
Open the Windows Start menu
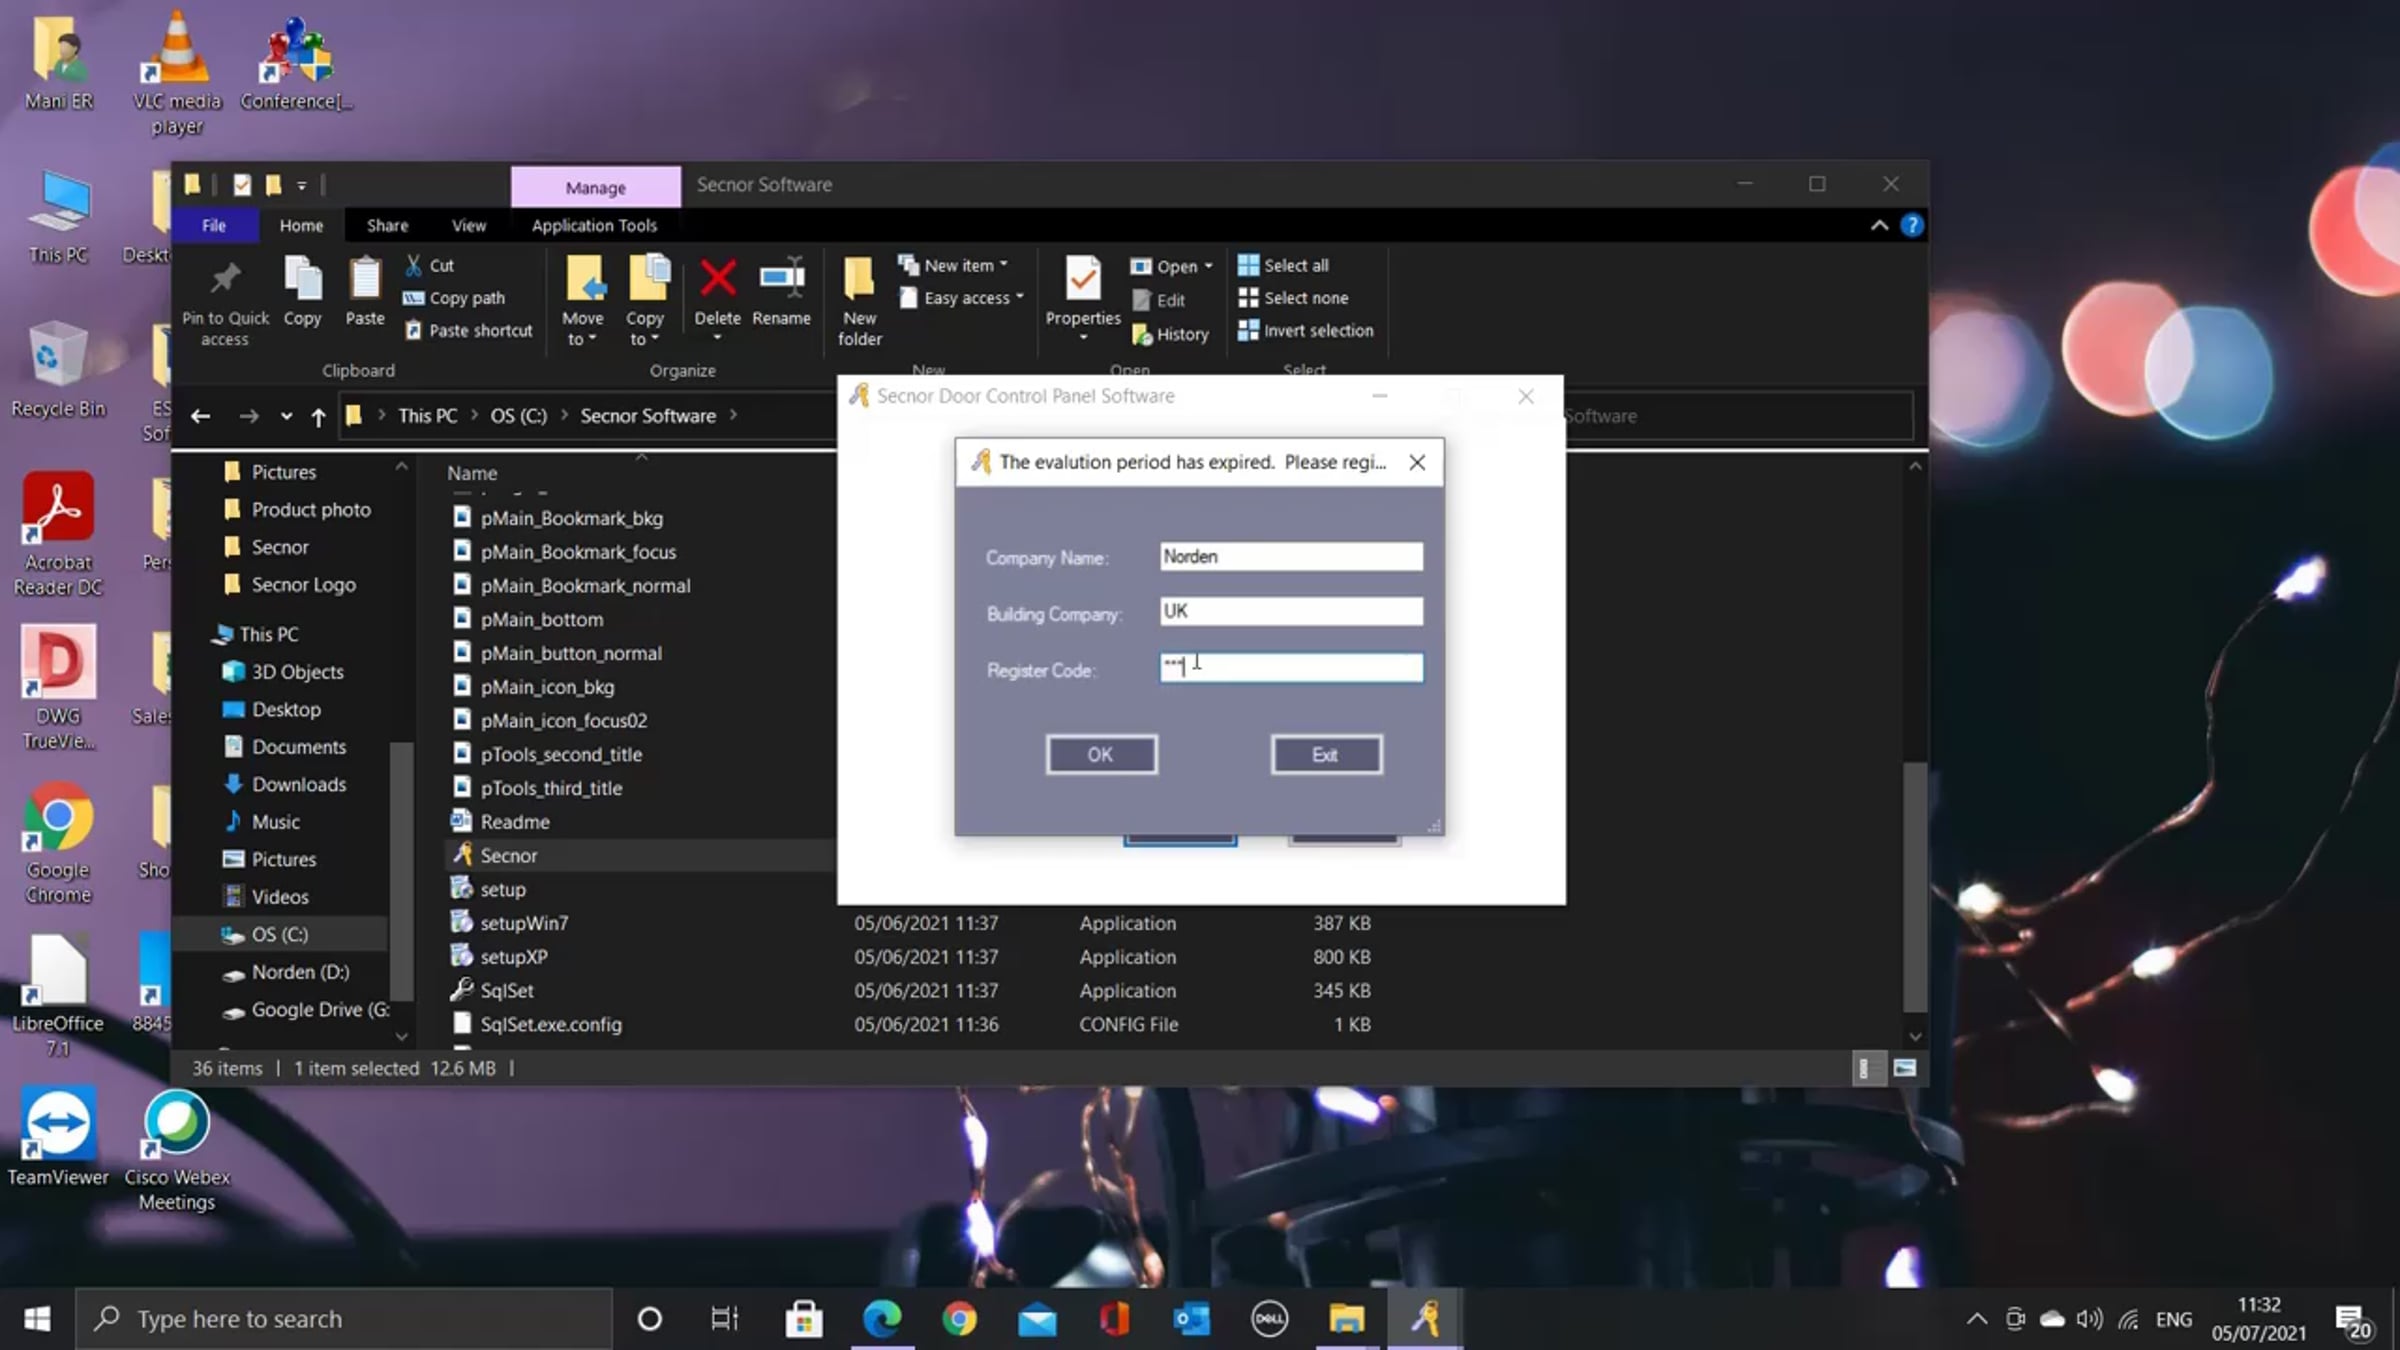point(37,1319)
